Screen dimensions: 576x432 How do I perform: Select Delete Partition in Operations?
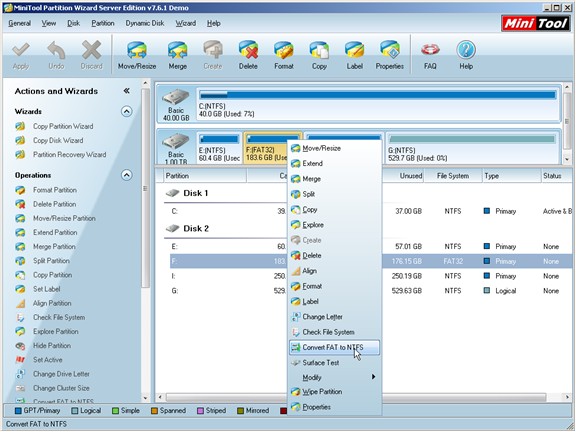(x=54, y=204)
